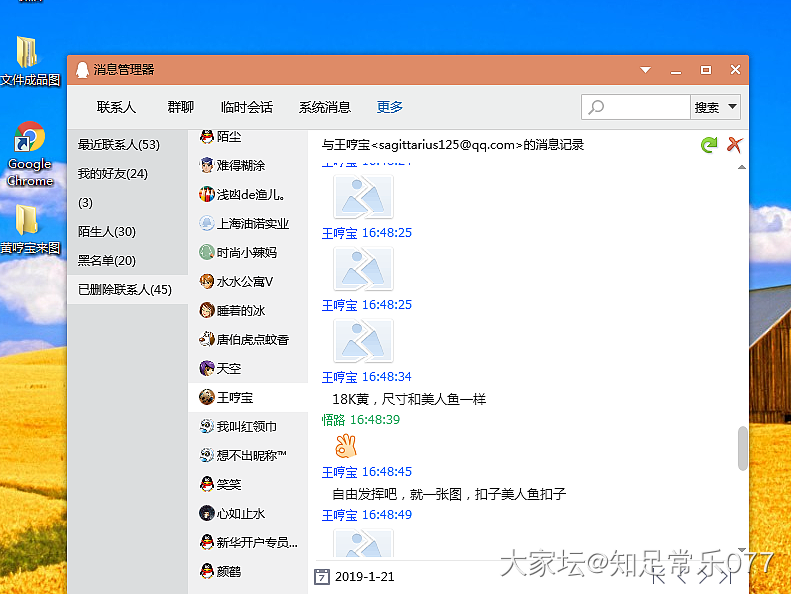
Task: Expand the 我的好友(24) group
Action: tap(113, 174)
